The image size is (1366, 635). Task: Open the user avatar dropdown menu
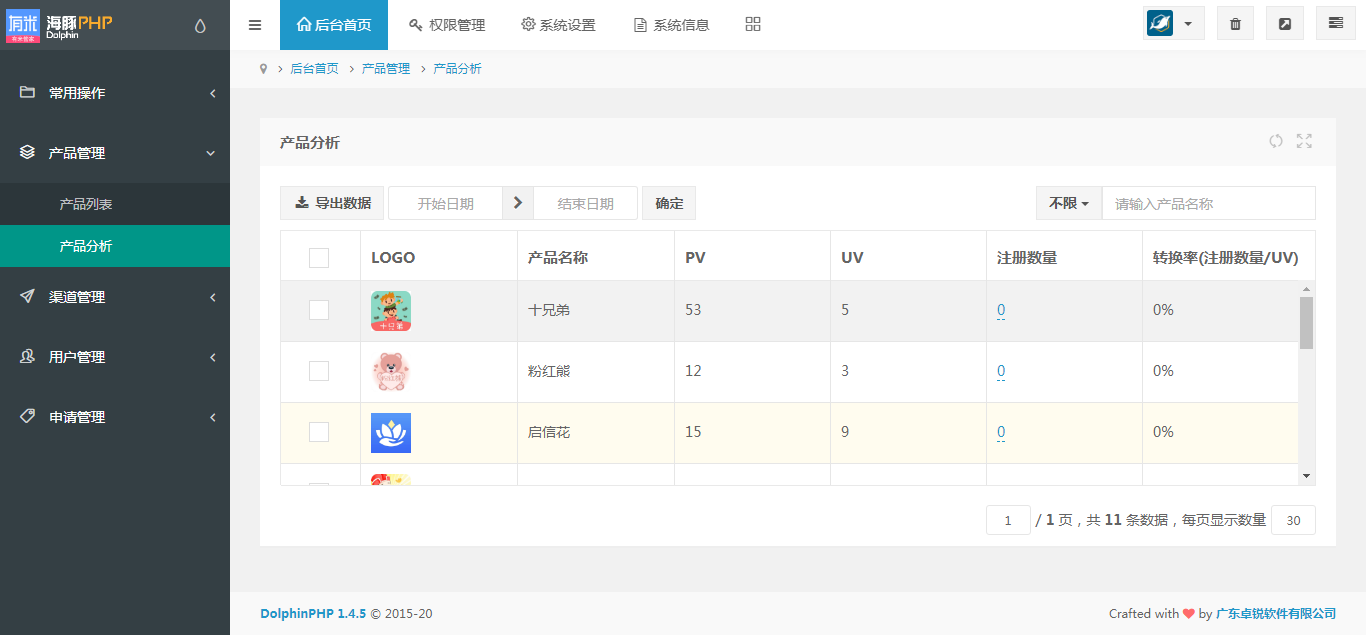(1173, 24)
